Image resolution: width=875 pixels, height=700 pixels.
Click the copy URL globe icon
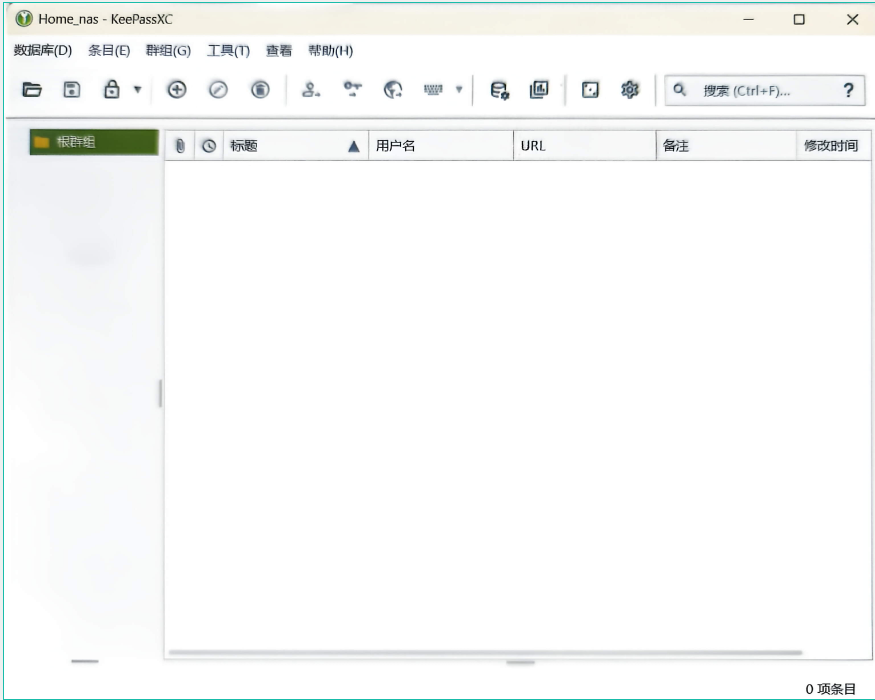pyautogui.click(x=393, y=90)
